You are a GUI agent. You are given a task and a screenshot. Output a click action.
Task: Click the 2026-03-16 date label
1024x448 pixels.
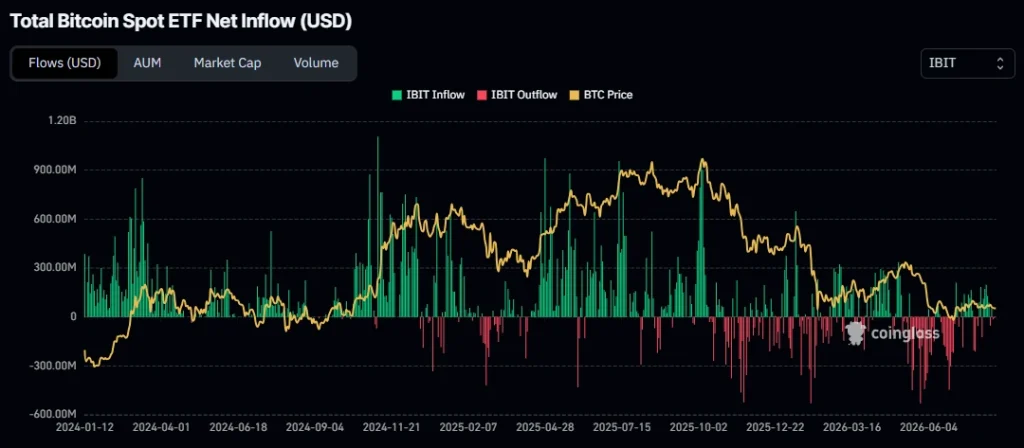[852, 427]
